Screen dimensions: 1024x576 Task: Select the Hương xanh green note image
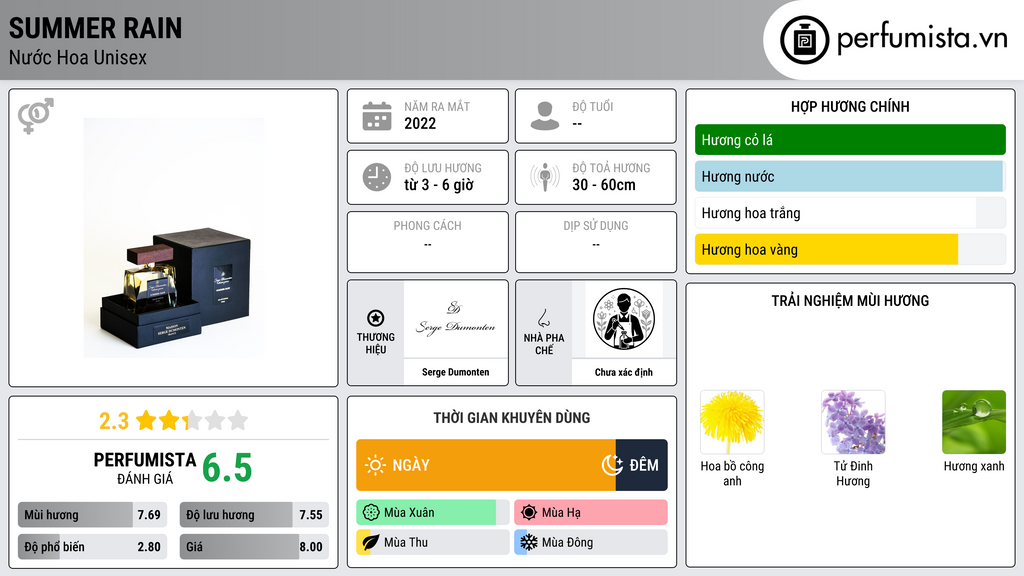click(974, 422)
